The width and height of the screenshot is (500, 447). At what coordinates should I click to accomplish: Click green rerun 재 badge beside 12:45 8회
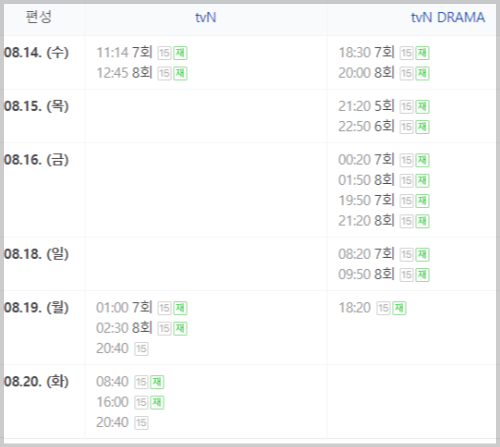tap(180, 73)
